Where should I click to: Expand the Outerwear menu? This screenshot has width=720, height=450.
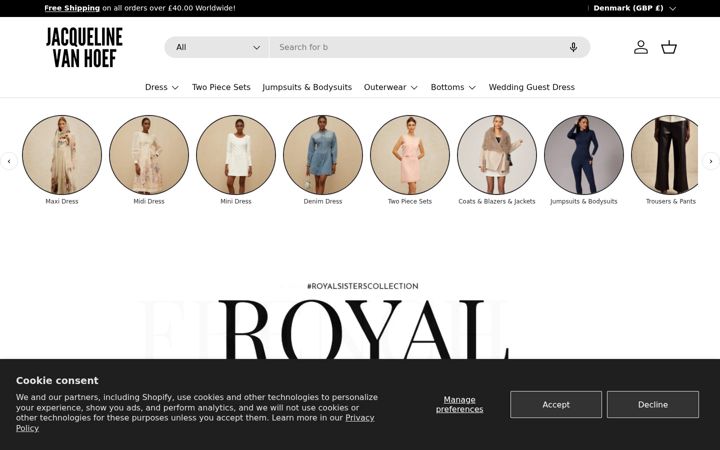tap(391, 87)
